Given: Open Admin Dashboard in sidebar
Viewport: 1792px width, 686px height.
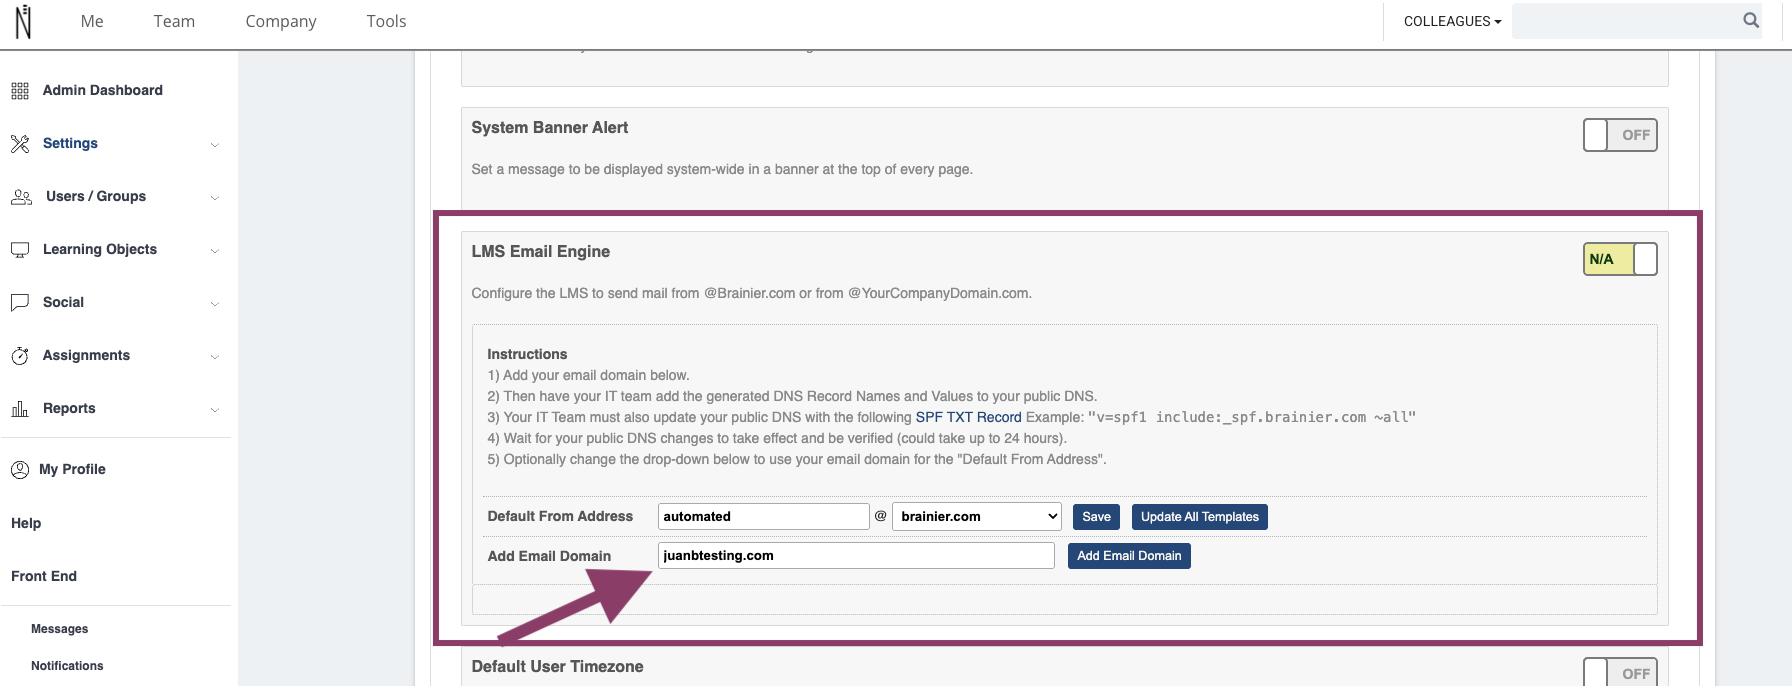Looking at the screenshot, I should (102, 90).
